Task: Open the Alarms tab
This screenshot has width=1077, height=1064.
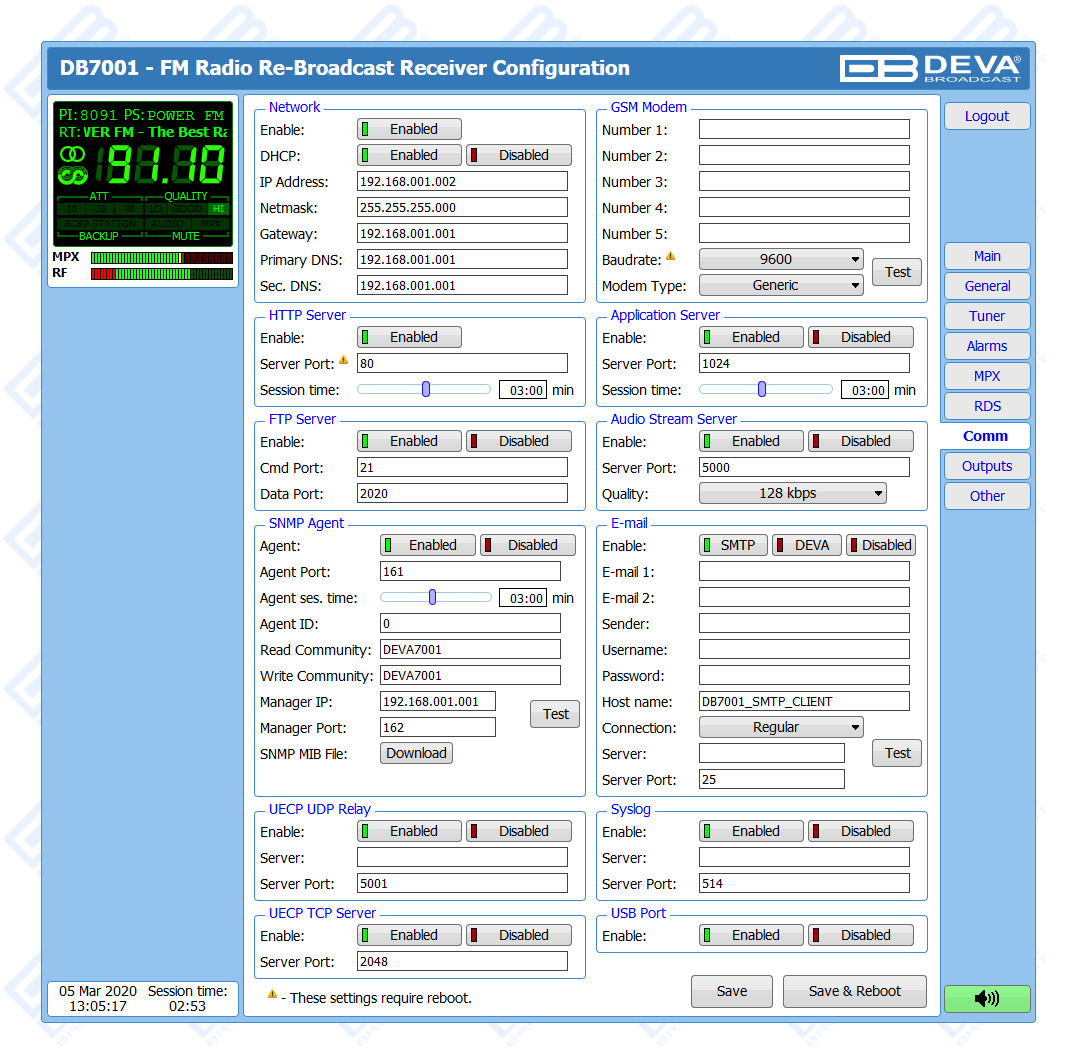Action: (x=986, y=346)
